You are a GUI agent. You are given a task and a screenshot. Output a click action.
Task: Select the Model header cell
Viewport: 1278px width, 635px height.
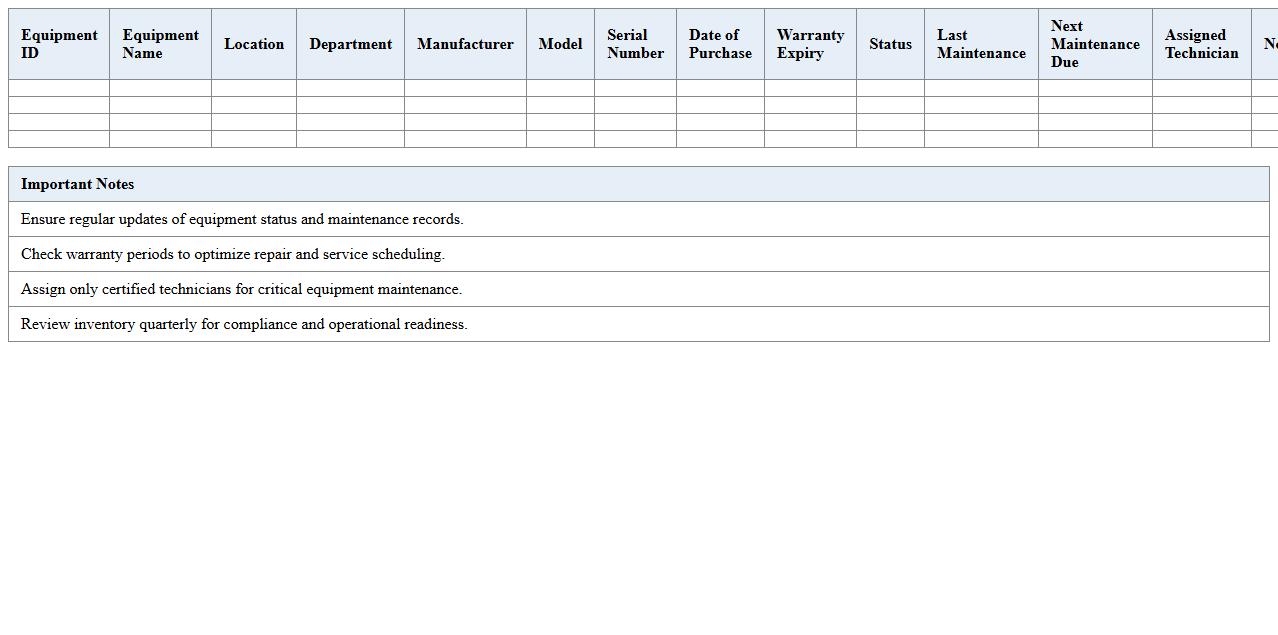[560, 44]
